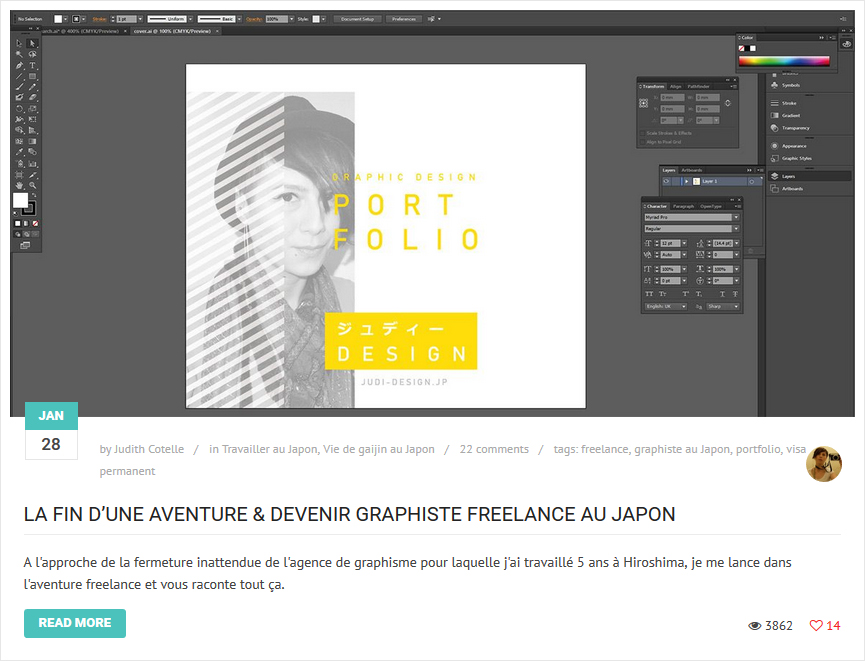This screenshot has width=865, height=661.
Task: Enable Align to Pixel Grid checkbox
Action: (x=642, y=142)
